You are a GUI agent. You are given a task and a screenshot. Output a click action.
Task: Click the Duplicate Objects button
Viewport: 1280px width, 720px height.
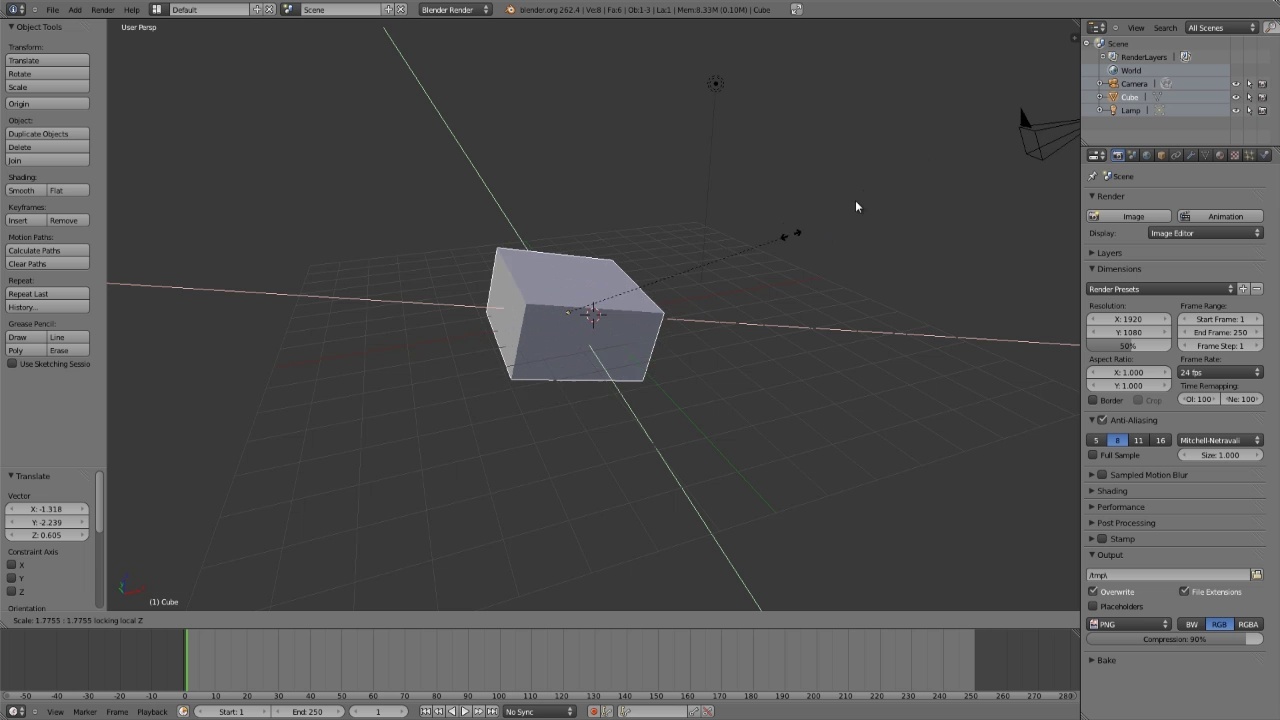click(48, 134)
